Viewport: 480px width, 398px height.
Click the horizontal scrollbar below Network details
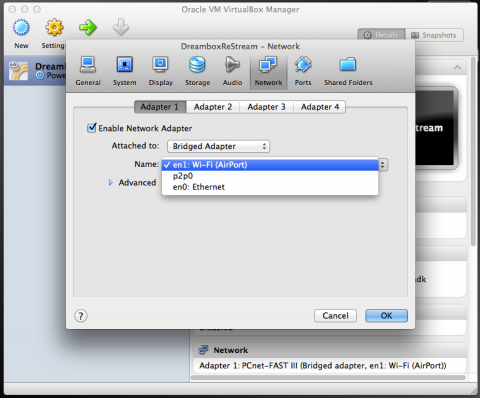point(328,378)
